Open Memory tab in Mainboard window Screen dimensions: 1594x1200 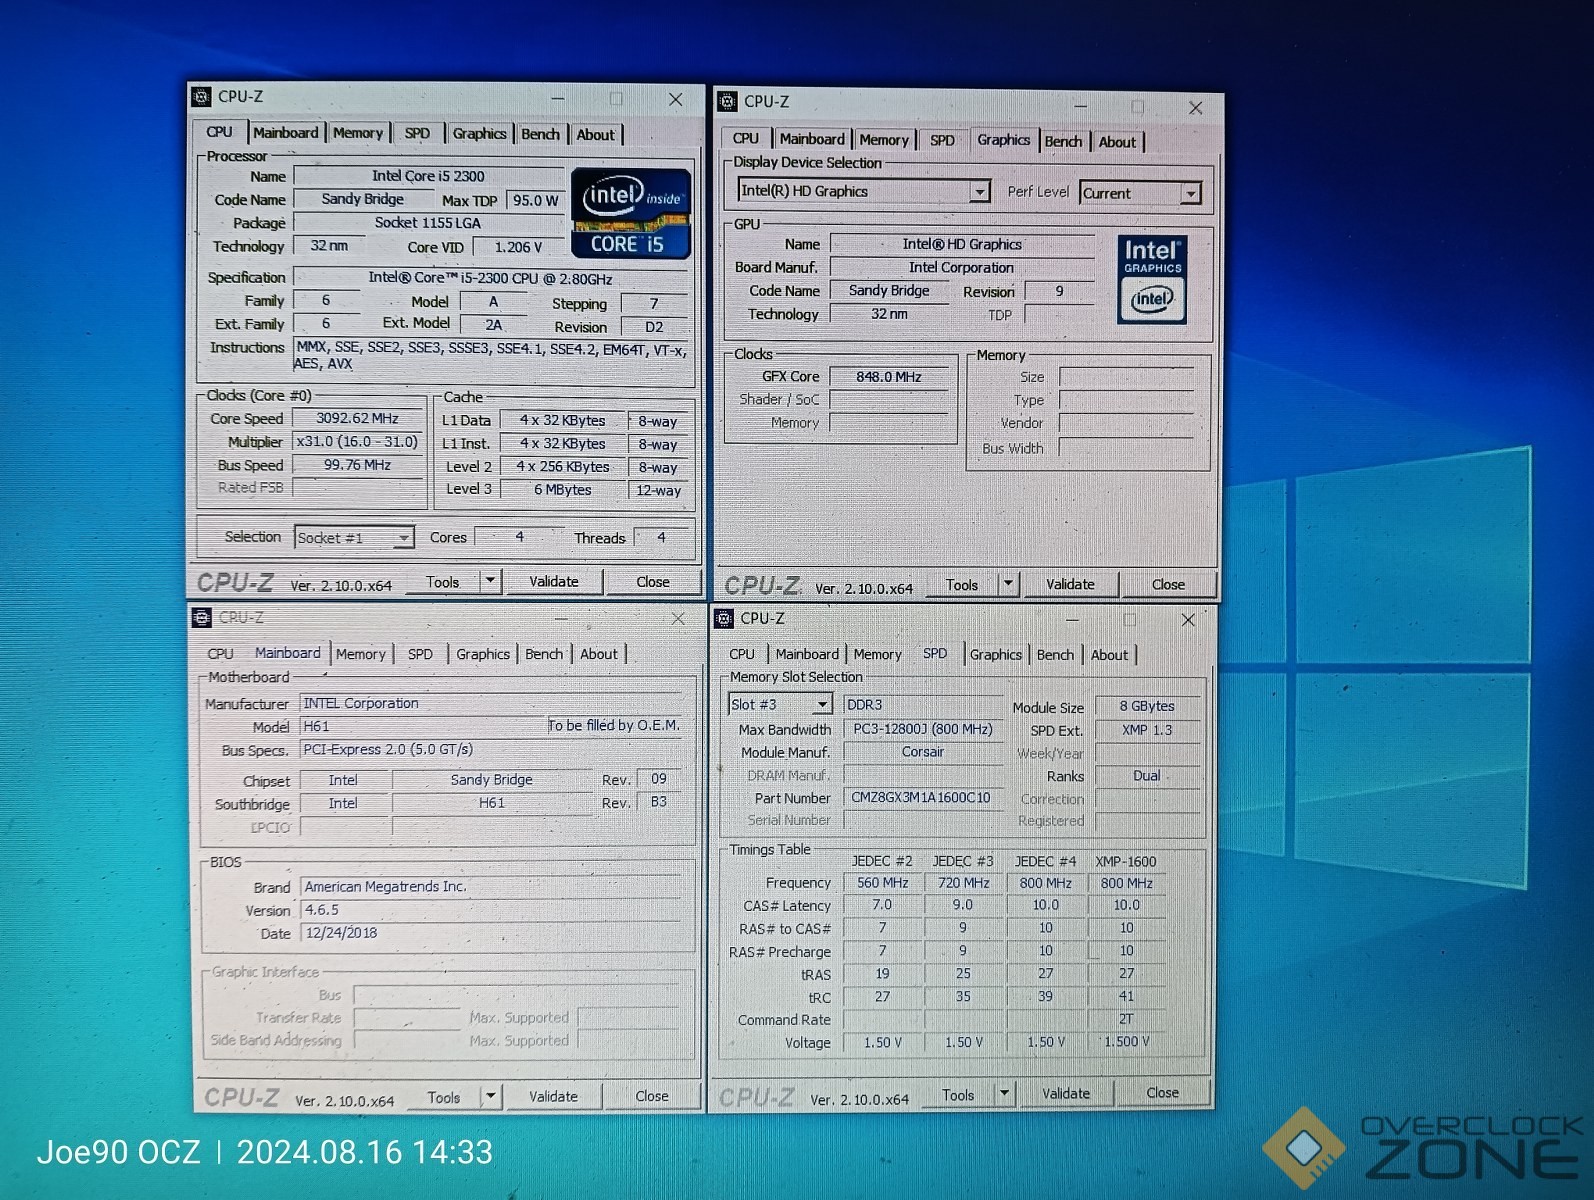(x=361, y=654)
